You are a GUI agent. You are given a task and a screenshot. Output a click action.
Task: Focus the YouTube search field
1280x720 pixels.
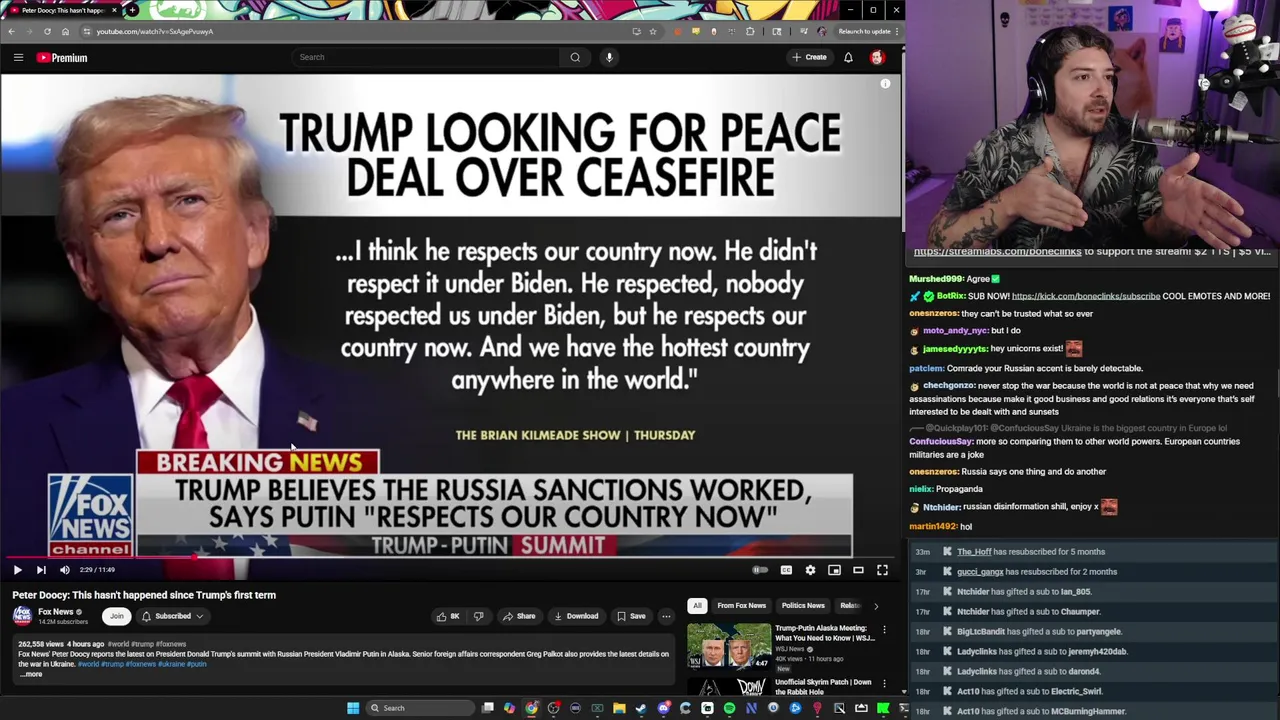pos(425,57)
